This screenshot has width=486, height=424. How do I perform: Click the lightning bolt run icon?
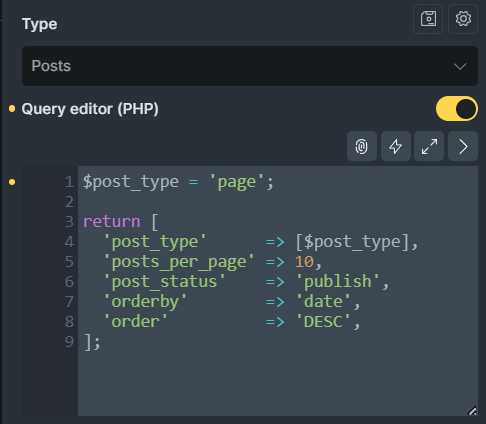(396, 146)
